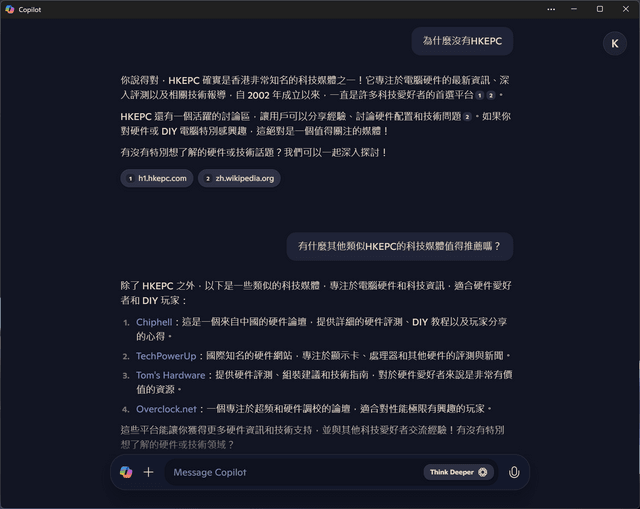Start voice input with microphone icon
The image size is (640, 509).
(x=514, y=472)
